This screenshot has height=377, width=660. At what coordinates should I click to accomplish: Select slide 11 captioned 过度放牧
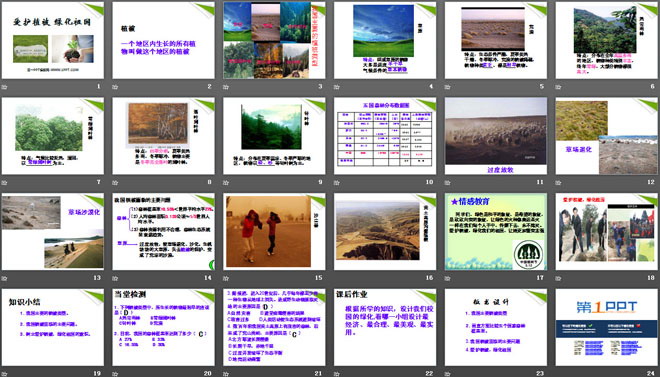(496, 136)
